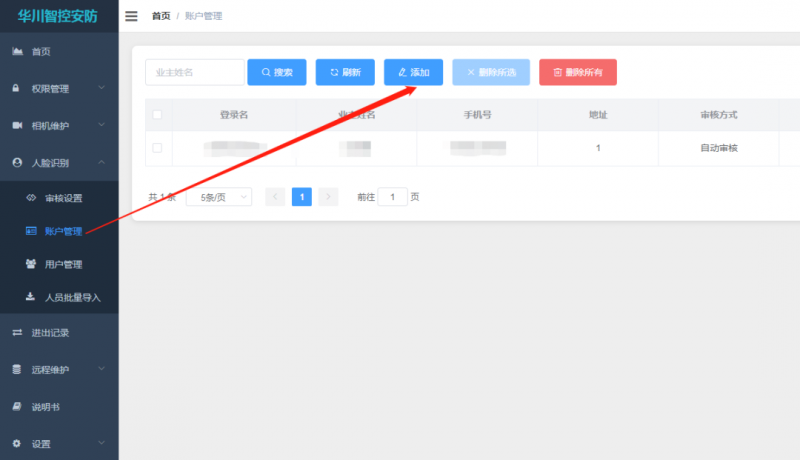This screenshot has width=800, height=460.
Task: Click the 进出记录 swap arrows icon
Action: click(x=17, y=332)
